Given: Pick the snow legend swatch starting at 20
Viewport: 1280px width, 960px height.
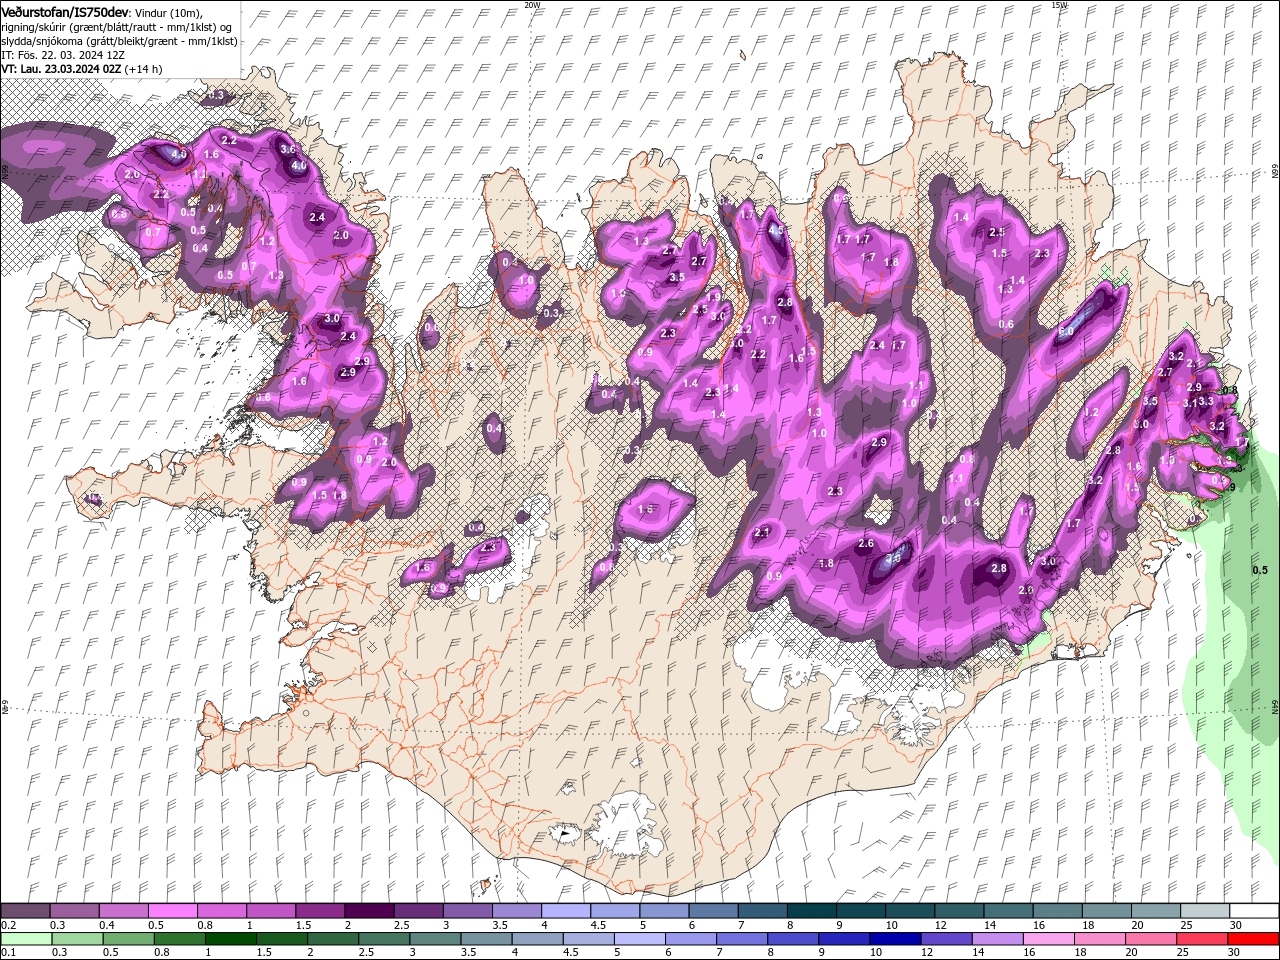Looking at the screenshot, I should click(x=1155, y=911).
